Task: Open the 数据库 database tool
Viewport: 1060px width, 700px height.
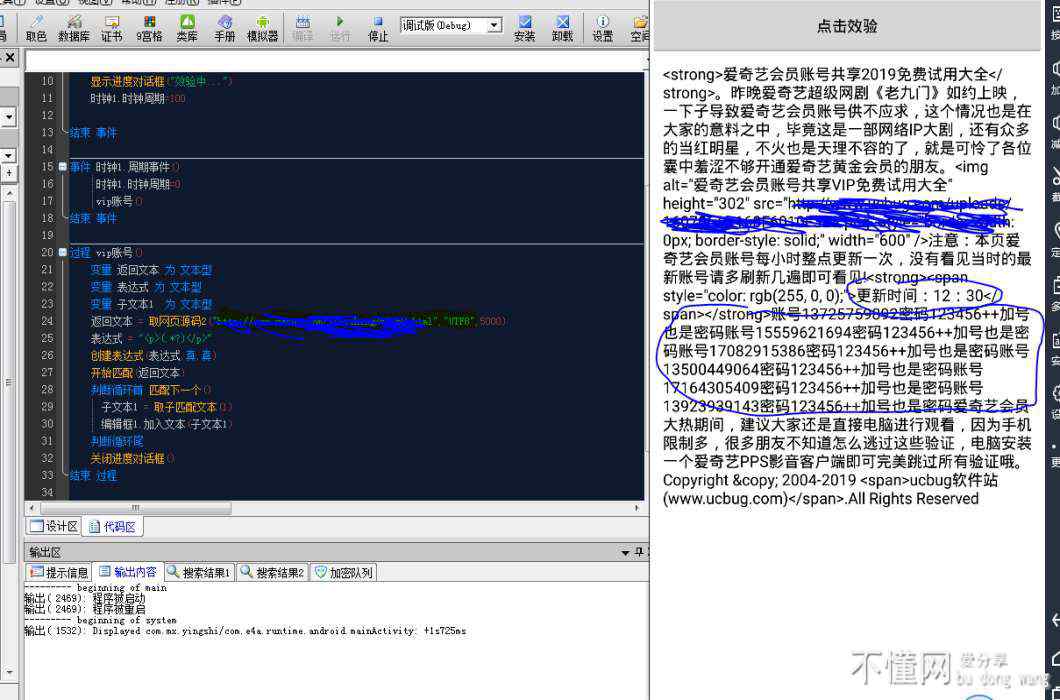Action: [x=73, y=27]
